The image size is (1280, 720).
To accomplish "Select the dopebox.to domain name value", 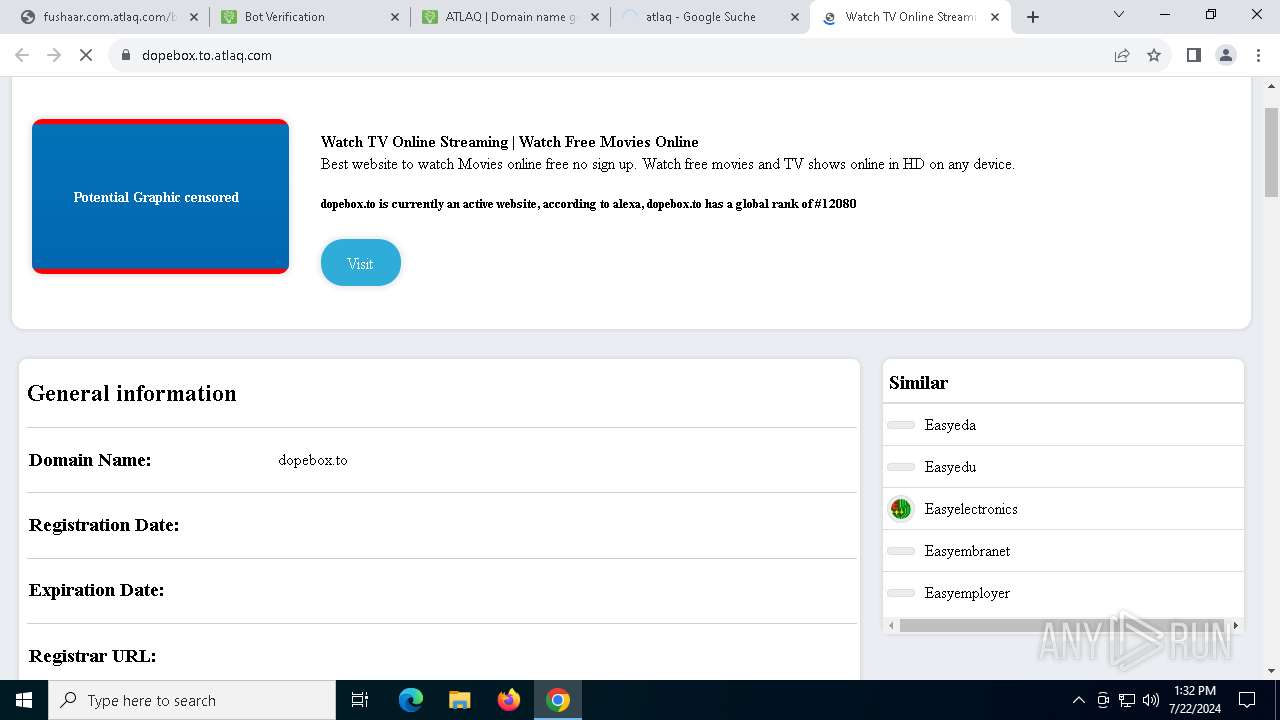I will click(313, 460).
